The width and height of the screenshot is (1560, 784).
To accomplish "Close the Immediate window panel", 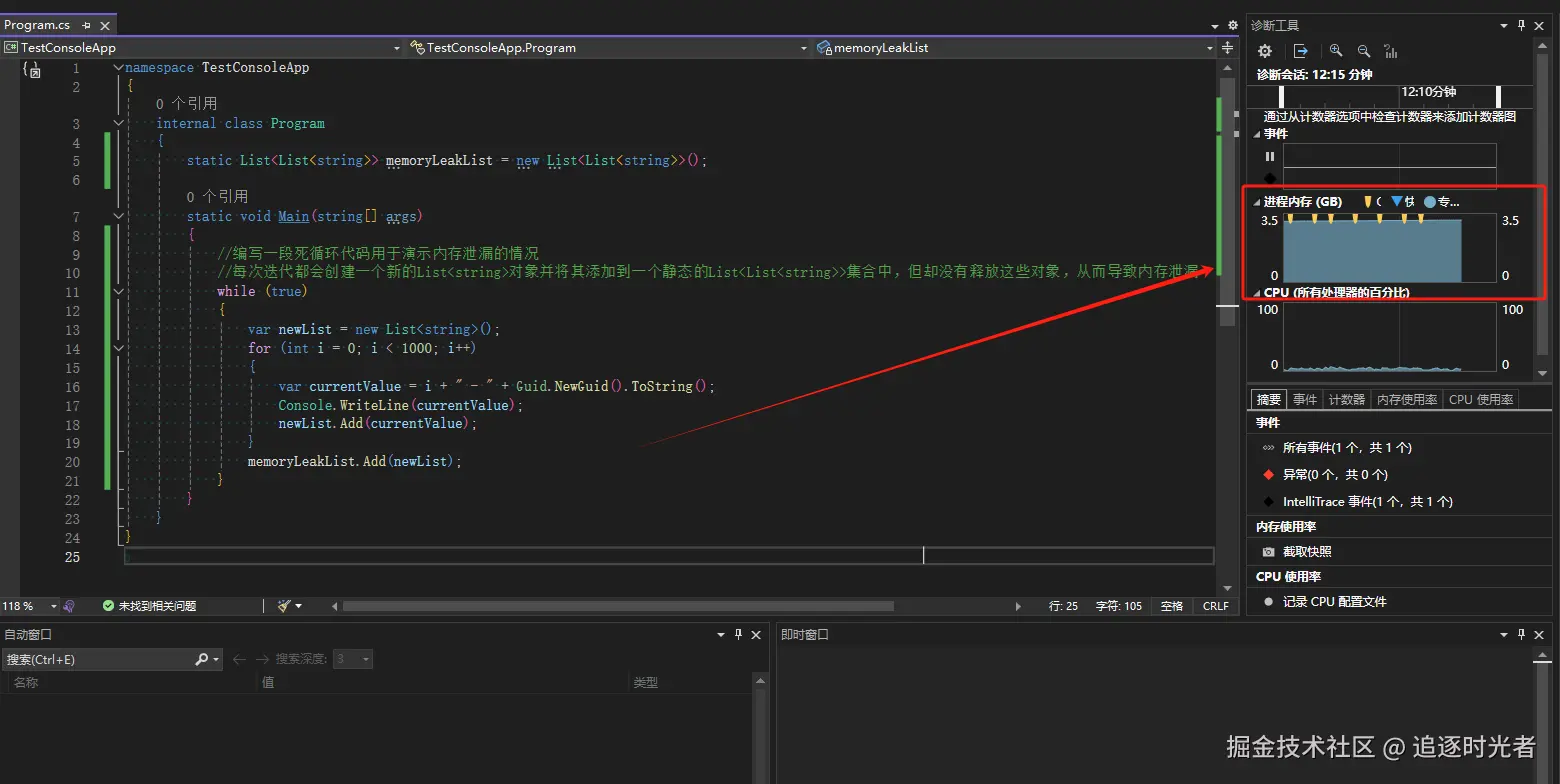I will 1538,634.
